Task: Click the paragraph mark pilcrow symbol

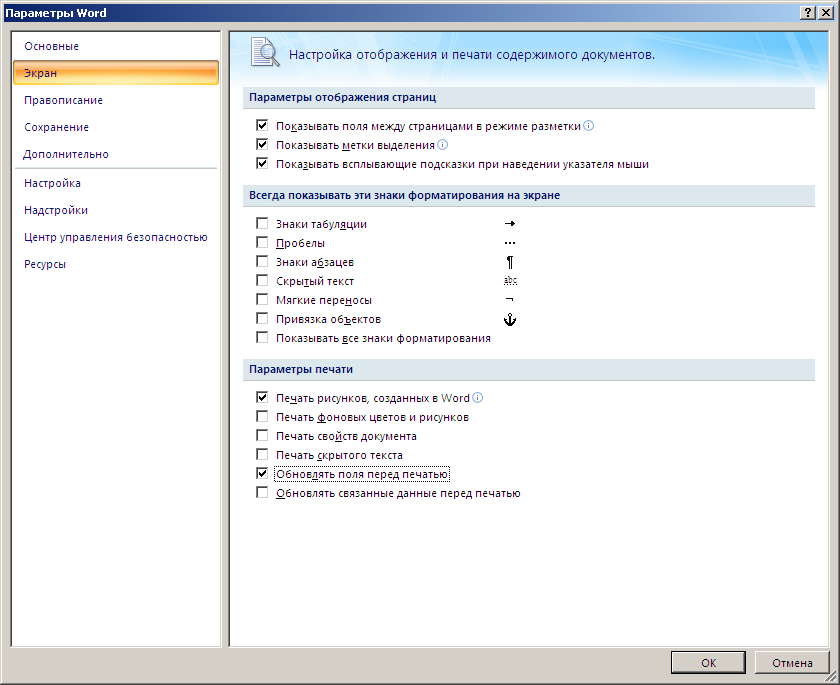Action: pos(509,262)
